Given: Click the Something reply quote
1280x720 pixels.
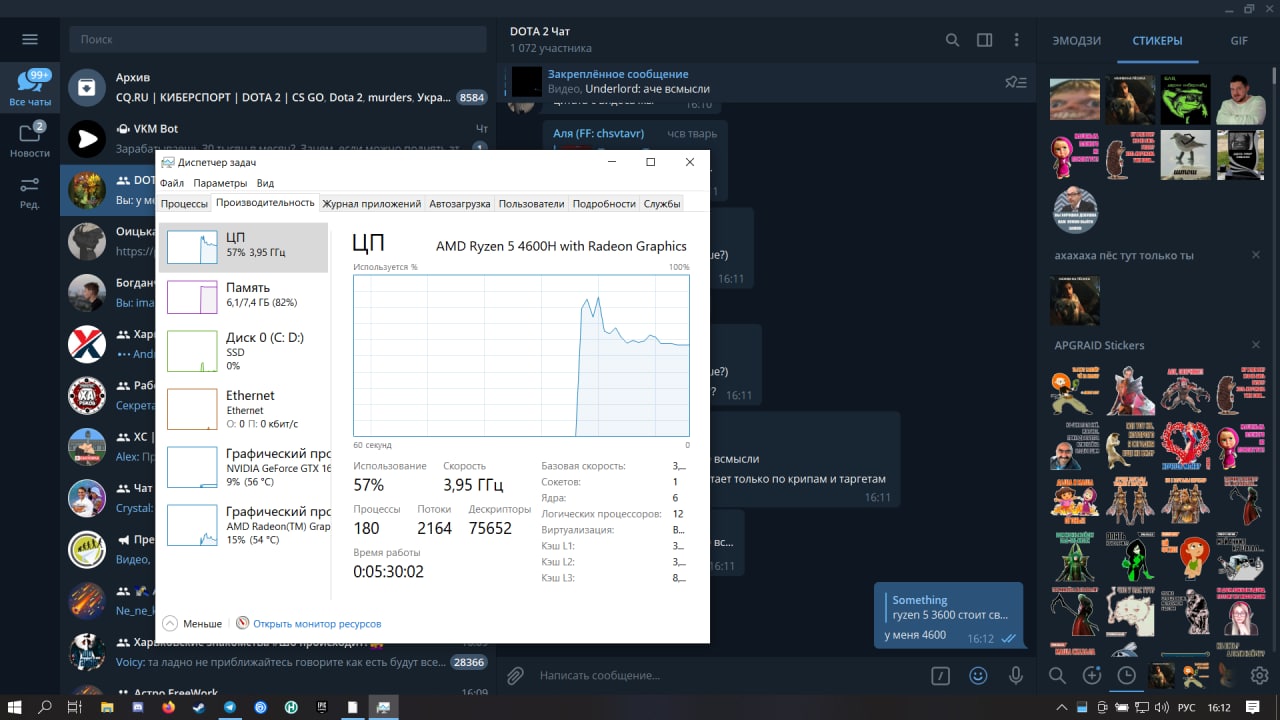Looking at the screenshot, I should pos(948,607).
